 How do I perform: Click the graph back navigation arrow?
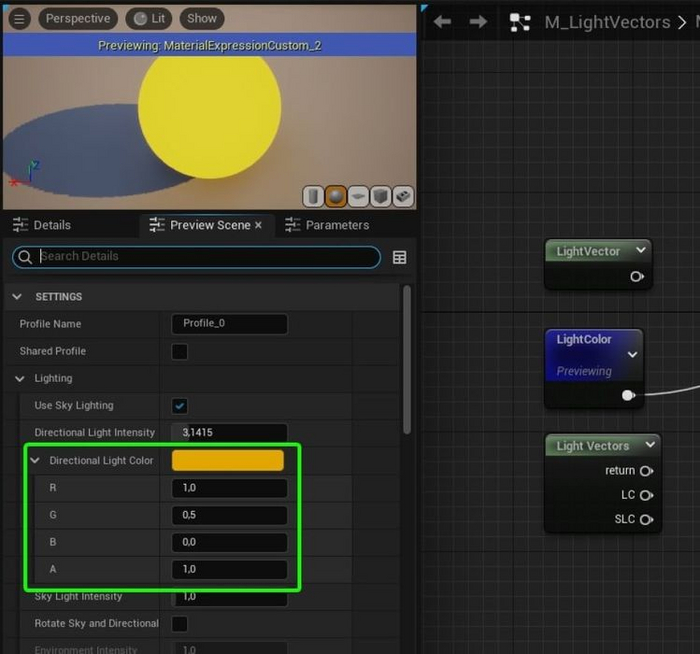point(442,22)
